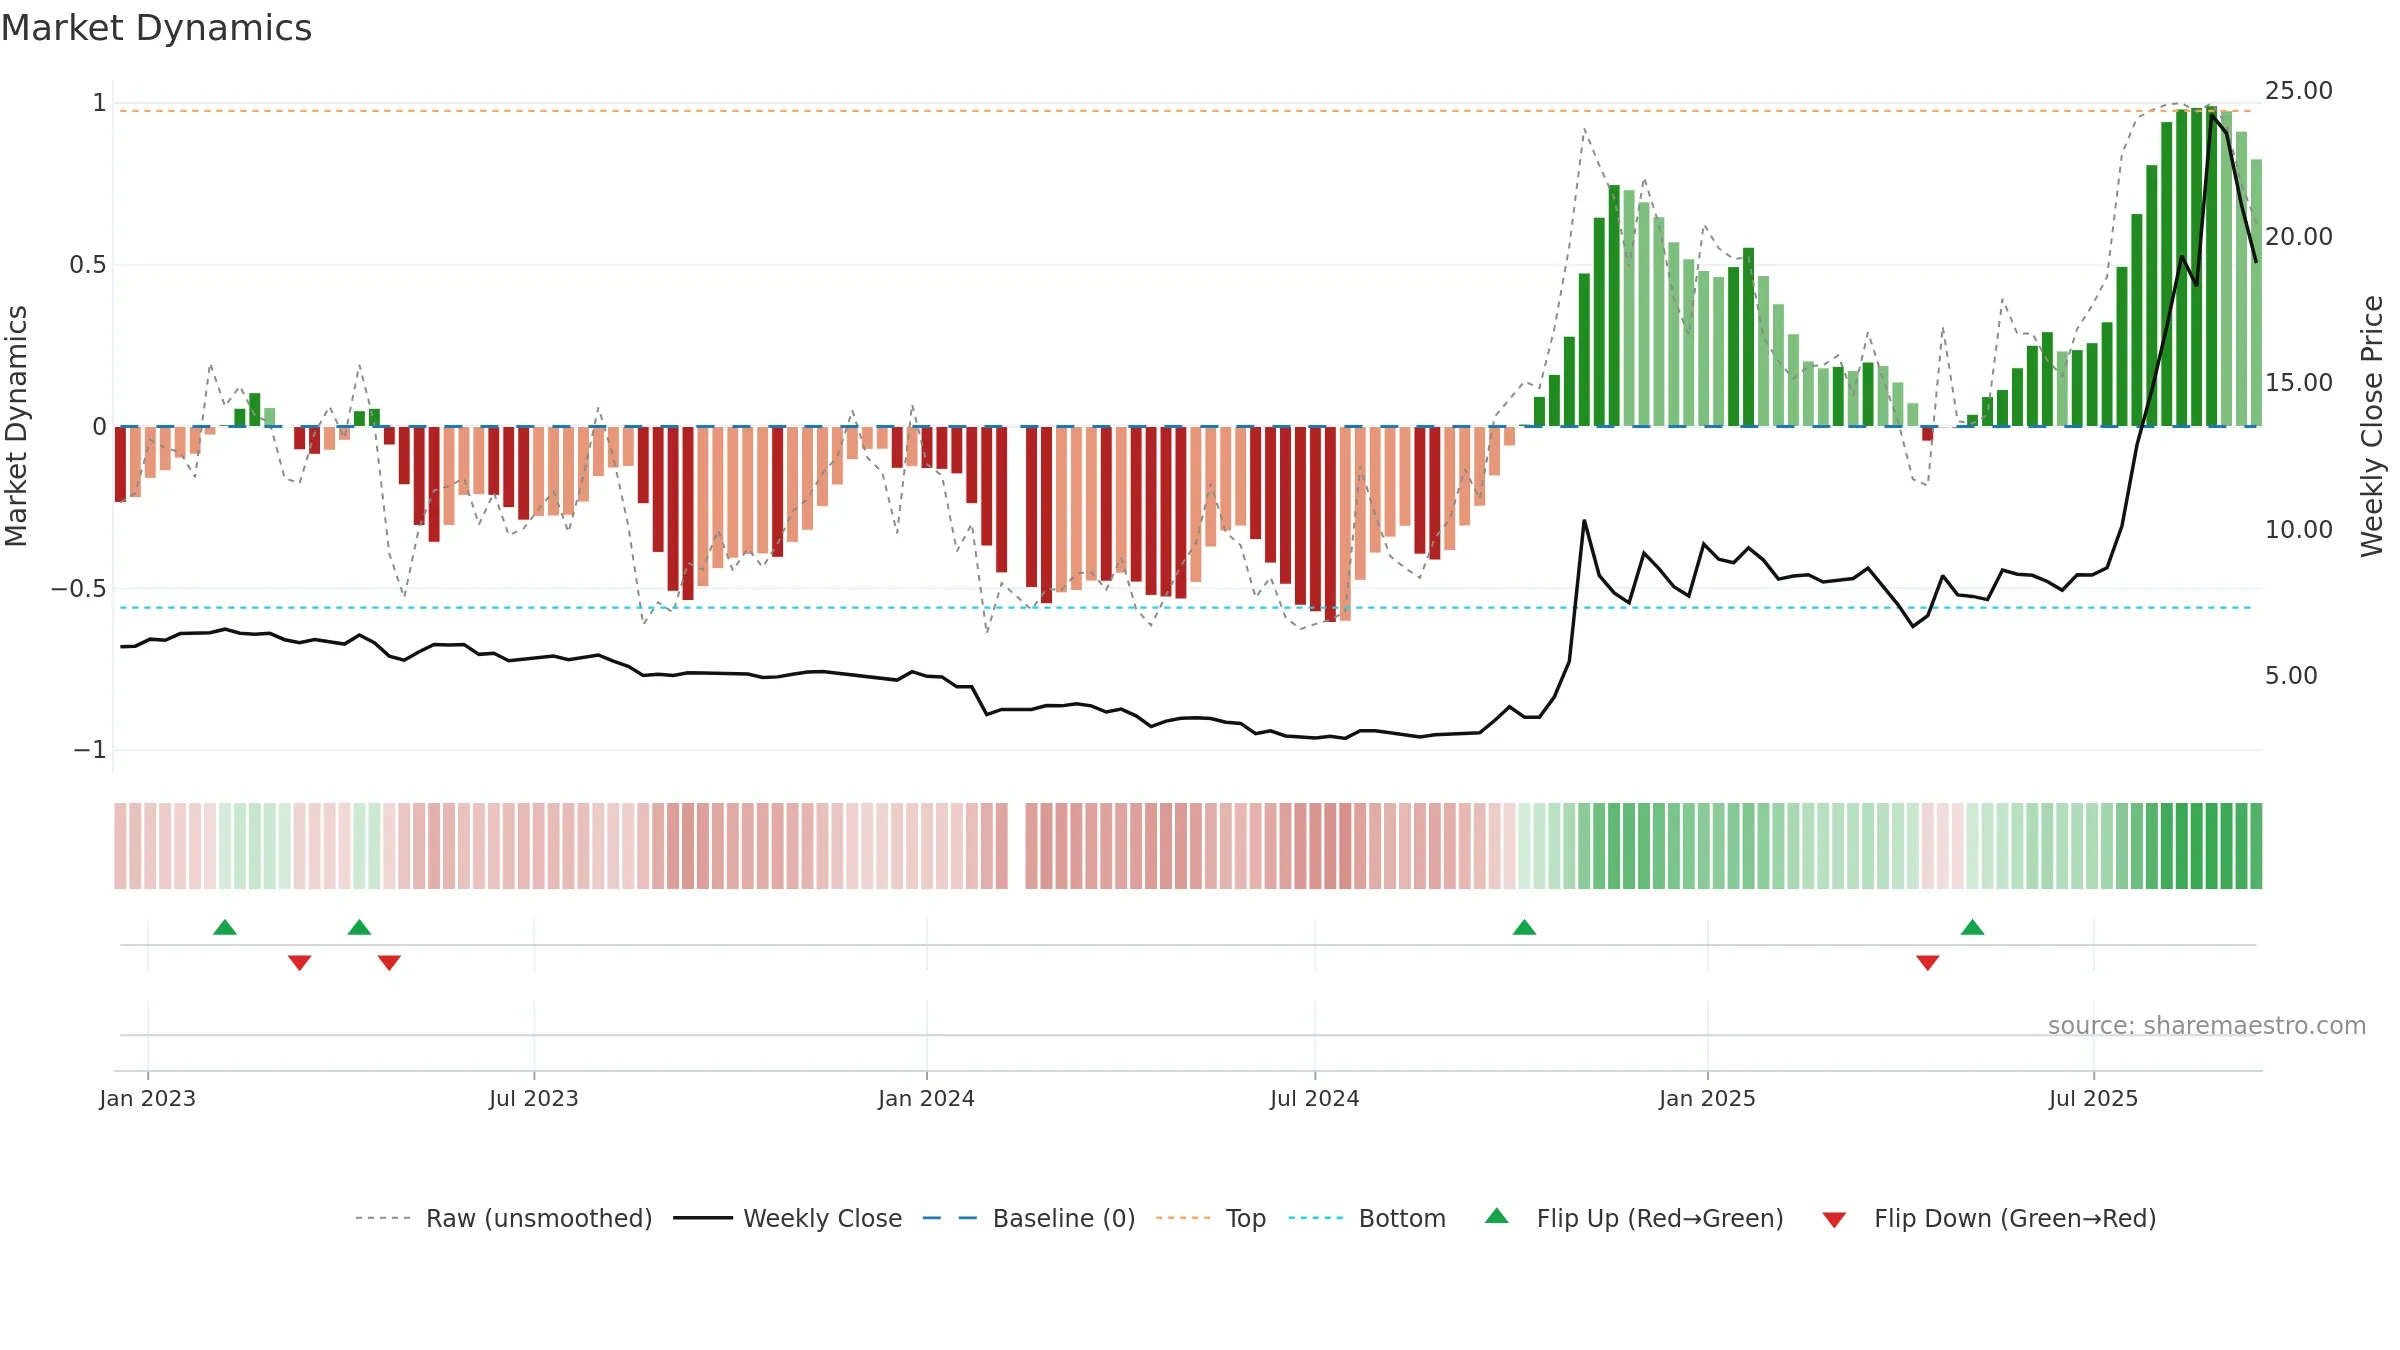
Task: Click the Market Dynamics chart title
Action: coord(156,28)
